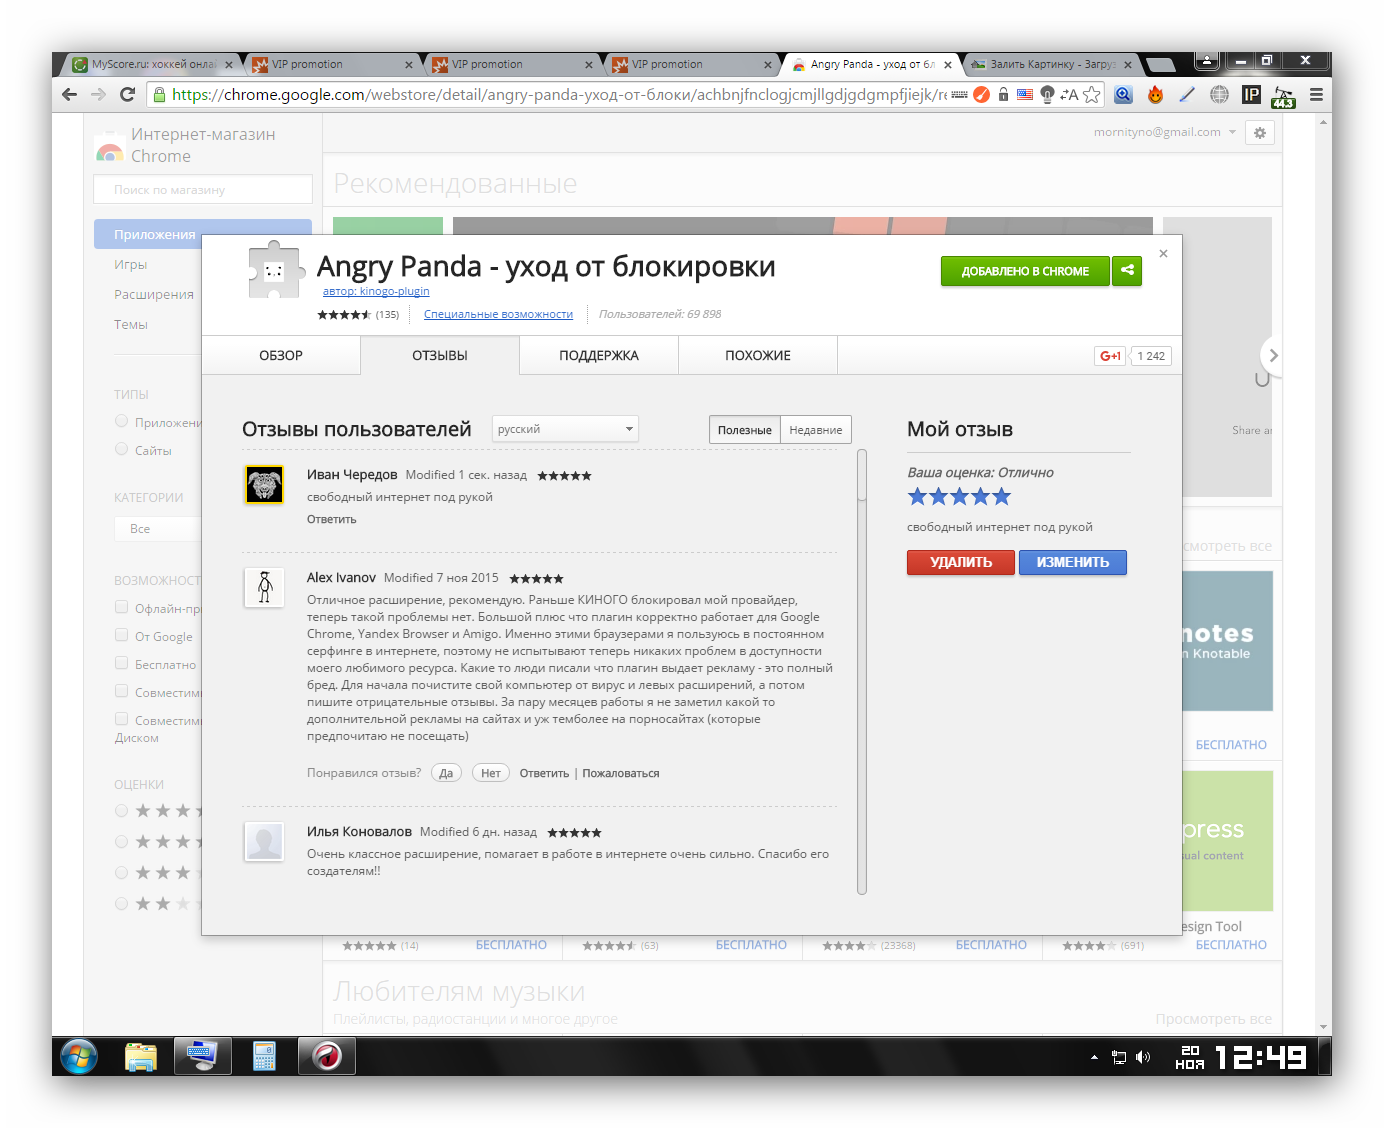1384x1128 pixels.
Task: Click the share icon next to Added to Chrome
Action: (x=1127, y=271)
